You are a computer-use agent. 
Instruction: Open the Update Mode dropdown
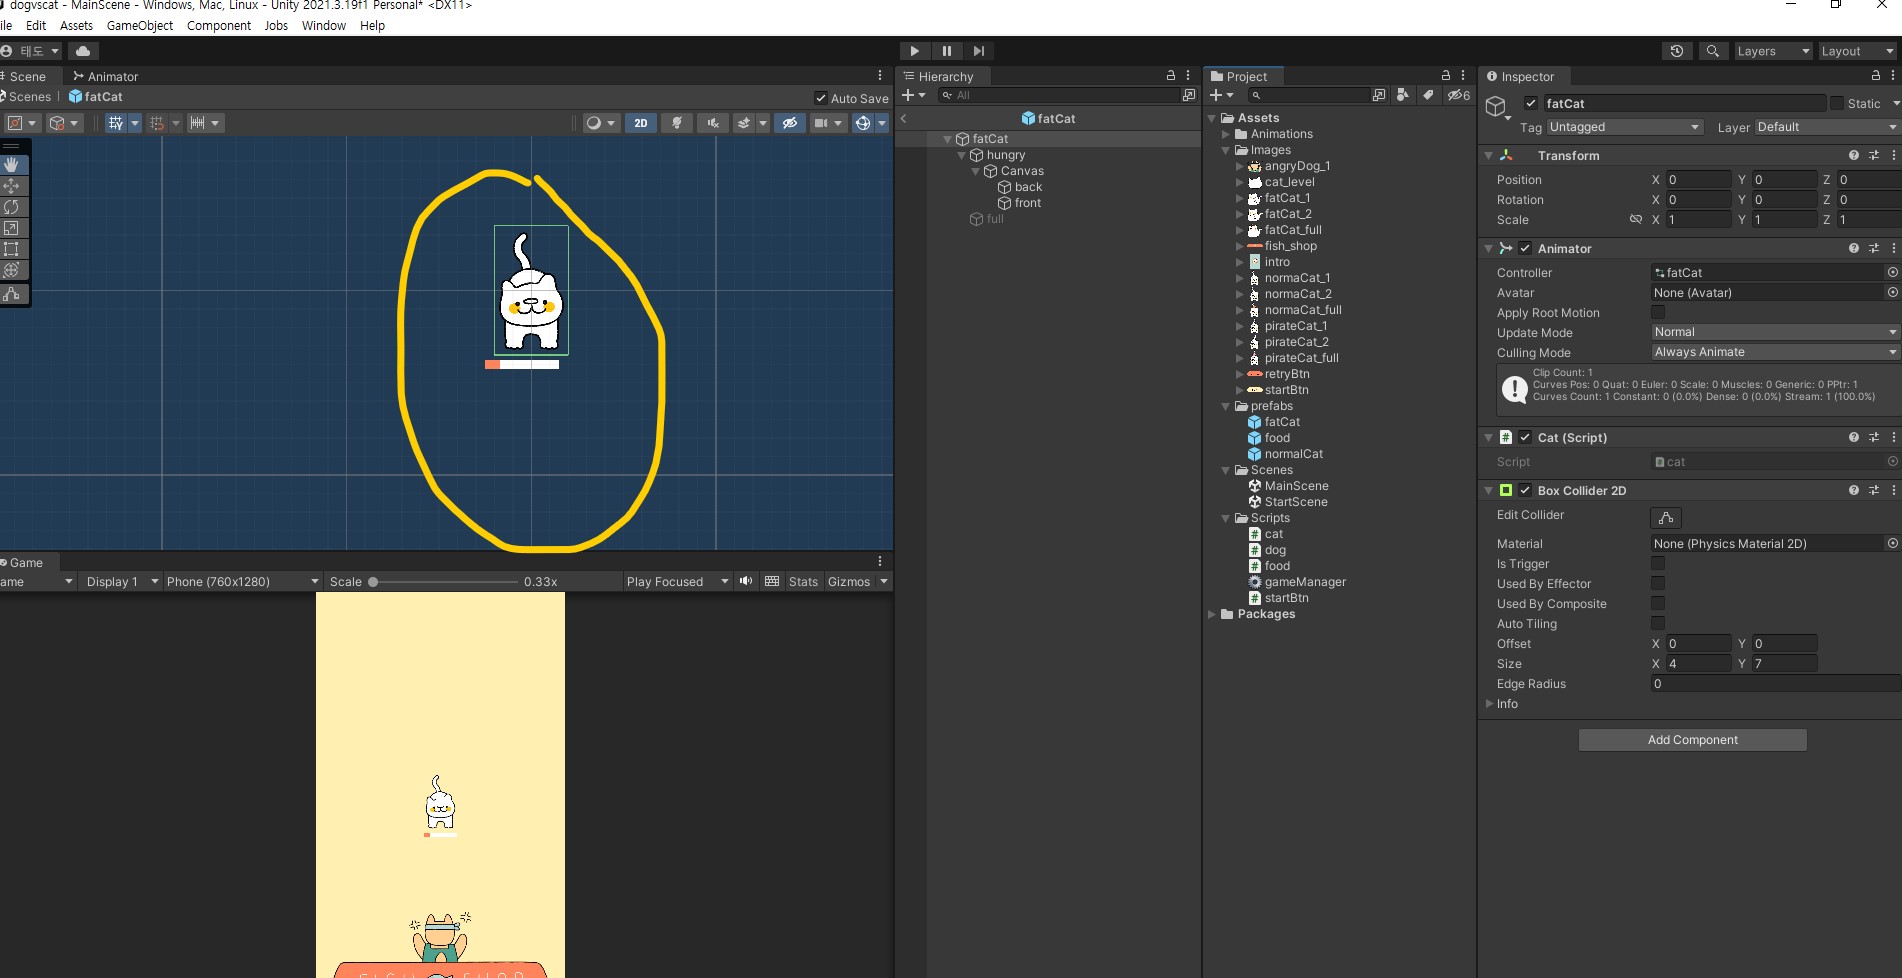pyautogui.click(x=1775, y=332)
